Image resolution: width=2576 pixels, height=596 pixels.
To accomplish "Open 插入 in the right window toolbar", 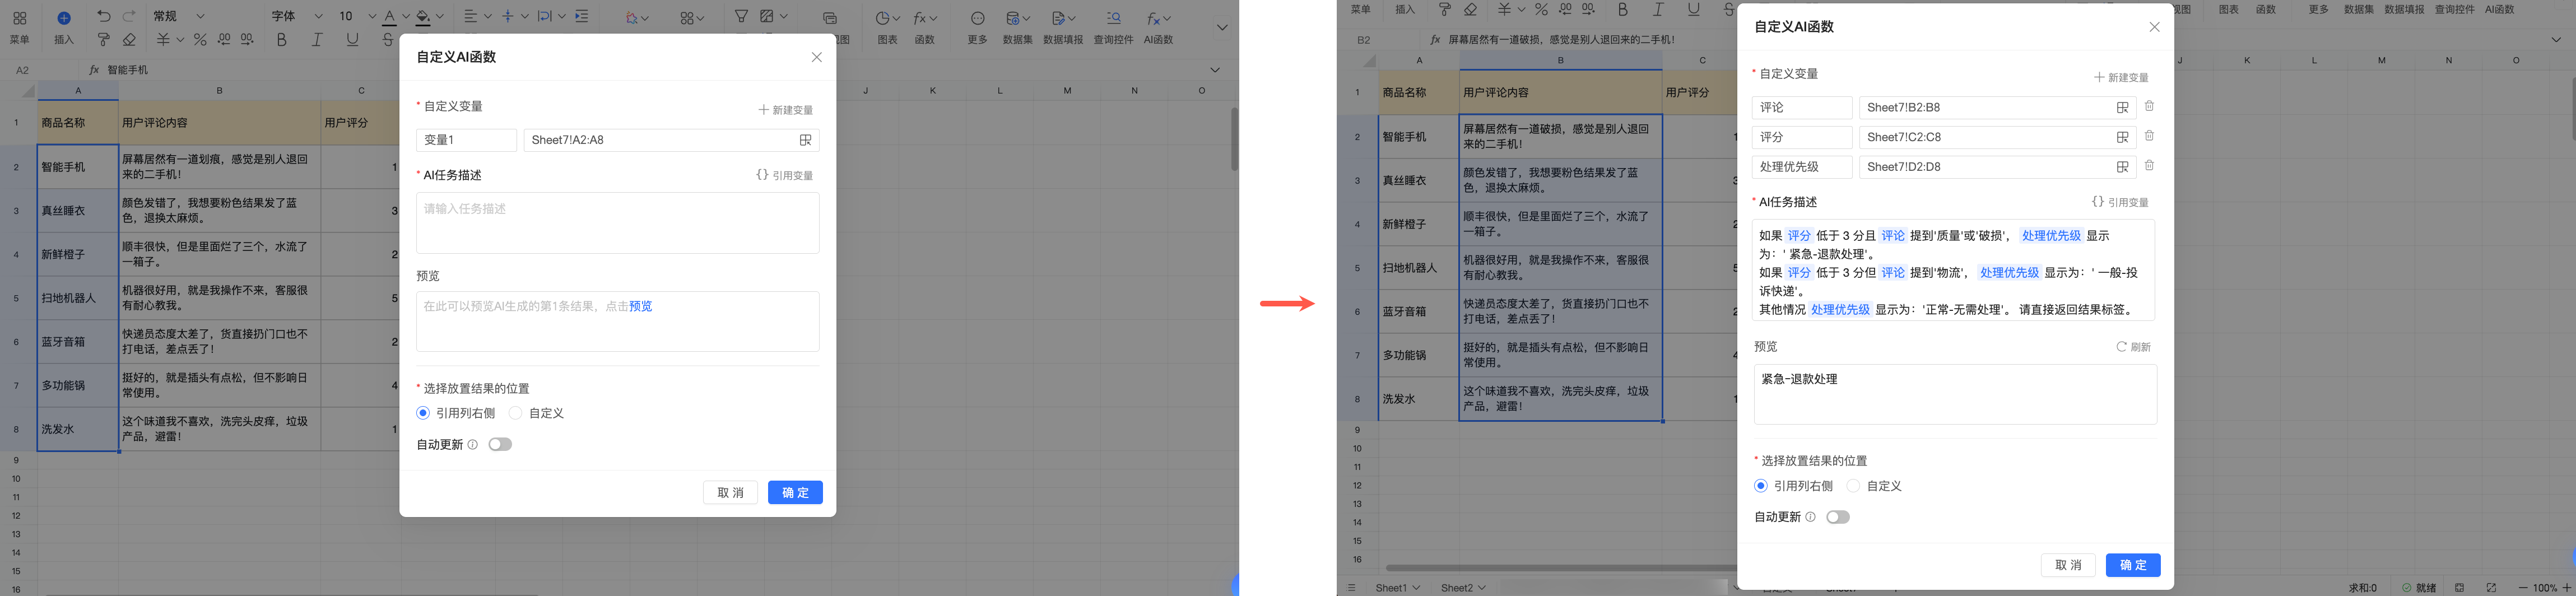I will (x=1405, y=10).
